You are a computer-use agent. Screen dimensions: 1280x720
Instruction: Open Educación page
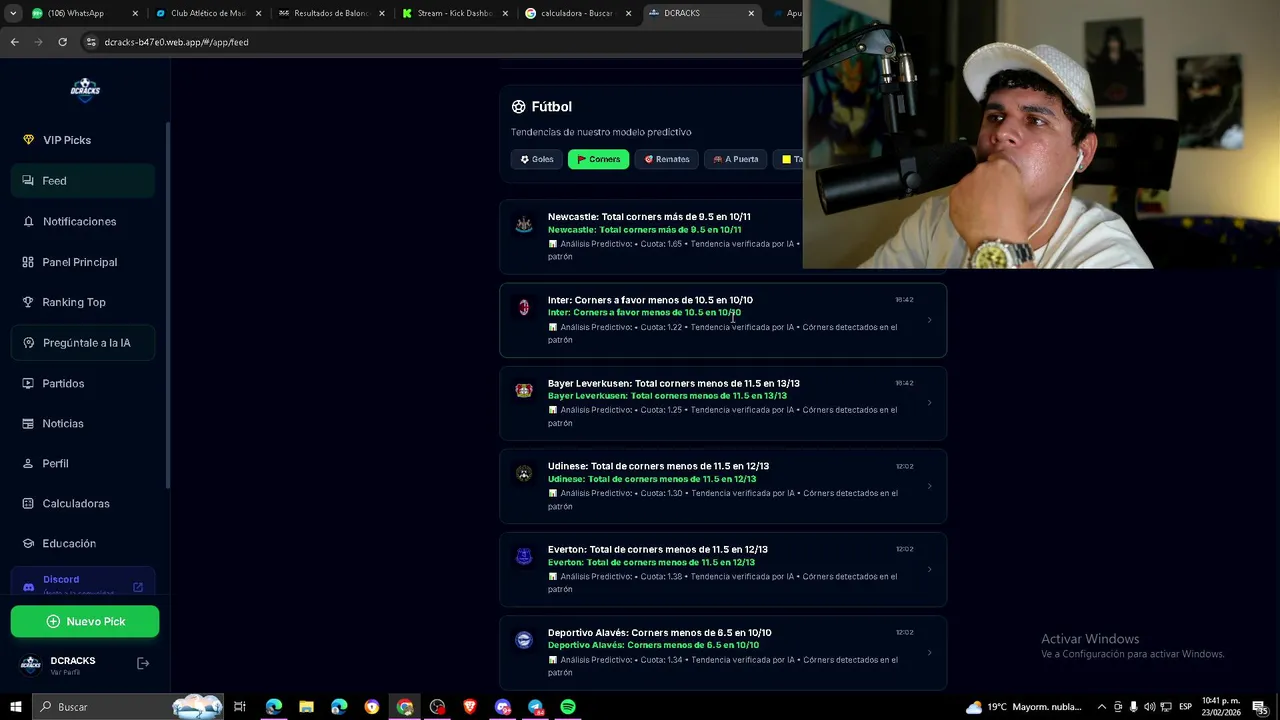84,543
